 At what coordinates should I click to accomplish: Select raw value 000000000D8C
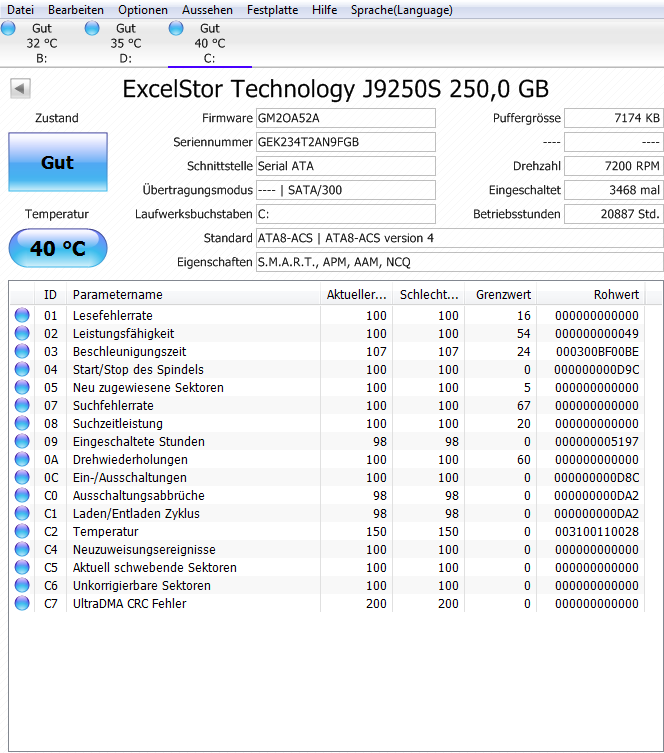596,477
